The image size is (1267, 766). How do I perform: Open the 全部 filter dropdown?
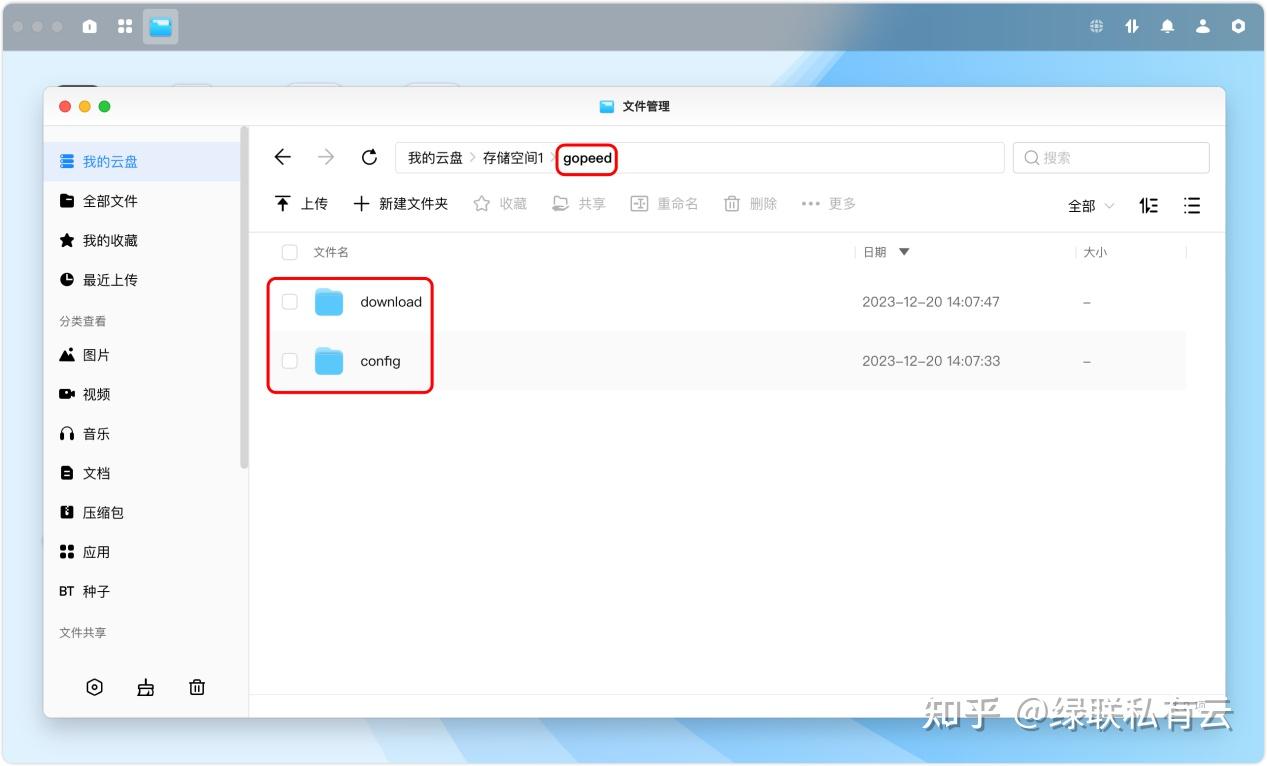click(x=1088, y=205)
